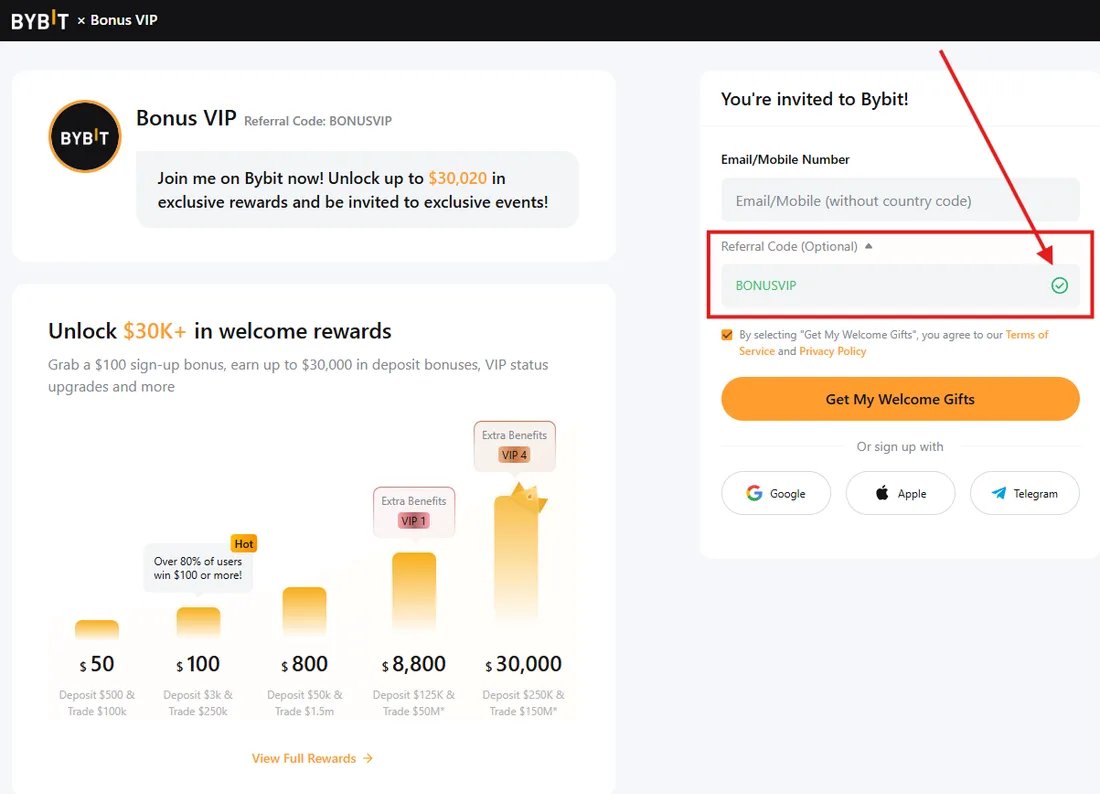Click the 'Referral Code: BONUSVIP' header text

click(318, 121)
